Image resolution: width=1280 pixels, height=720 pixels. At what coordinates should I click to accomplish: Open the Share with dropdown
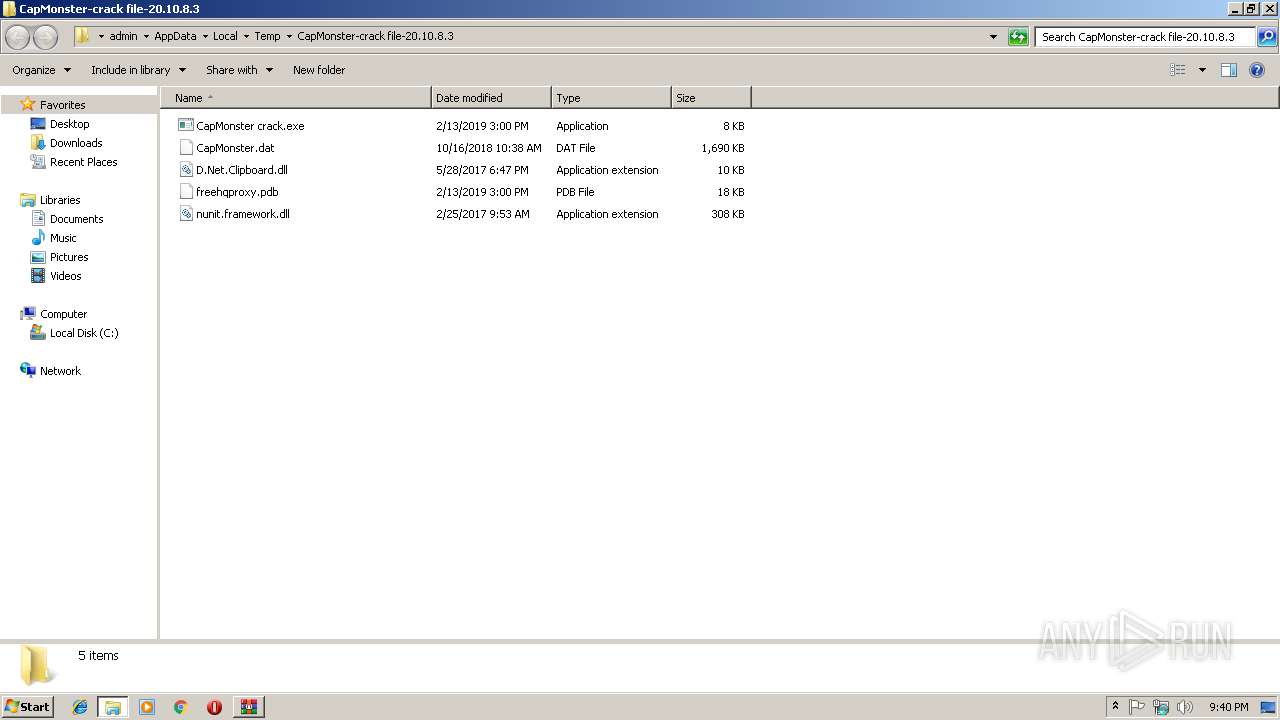click(x=240, y=70)
